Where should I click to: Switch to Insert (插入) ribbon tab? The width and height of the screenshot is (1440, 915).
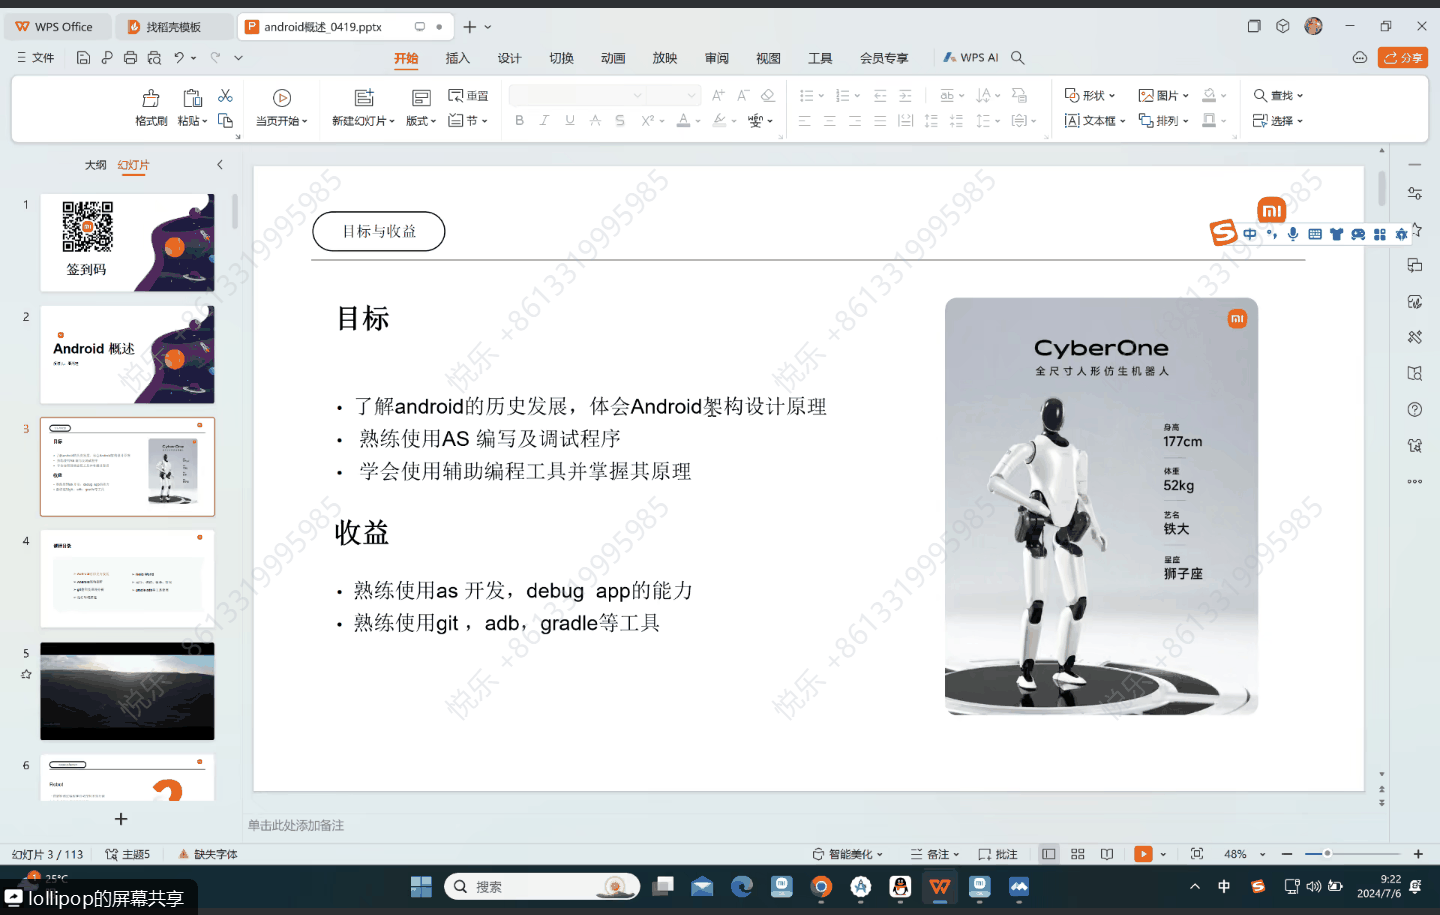pyautogui.click(x=457, y=58)
